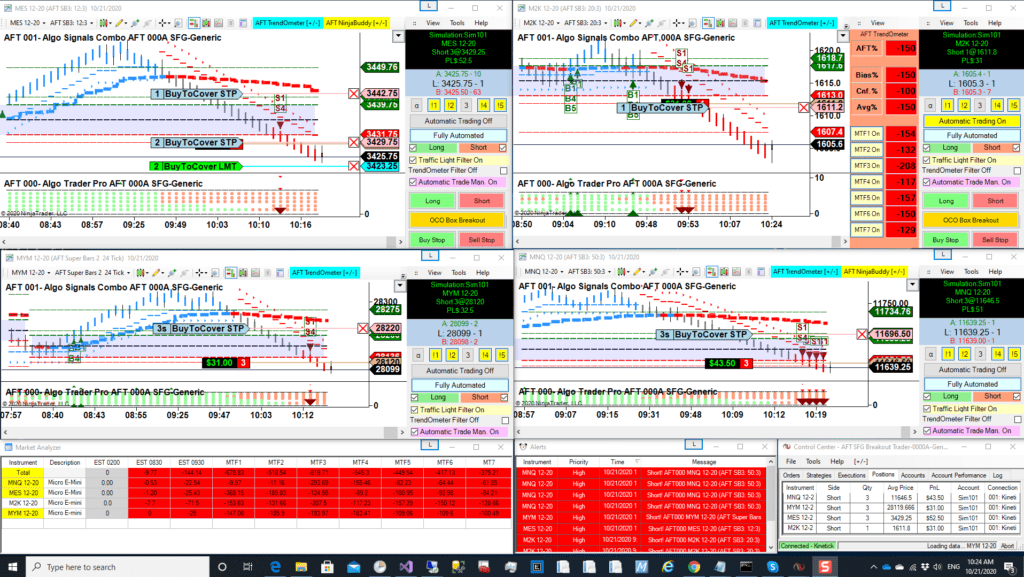
Task: Open AFT SB3: 20:3 interval dropdown
Action: point(586,23)
